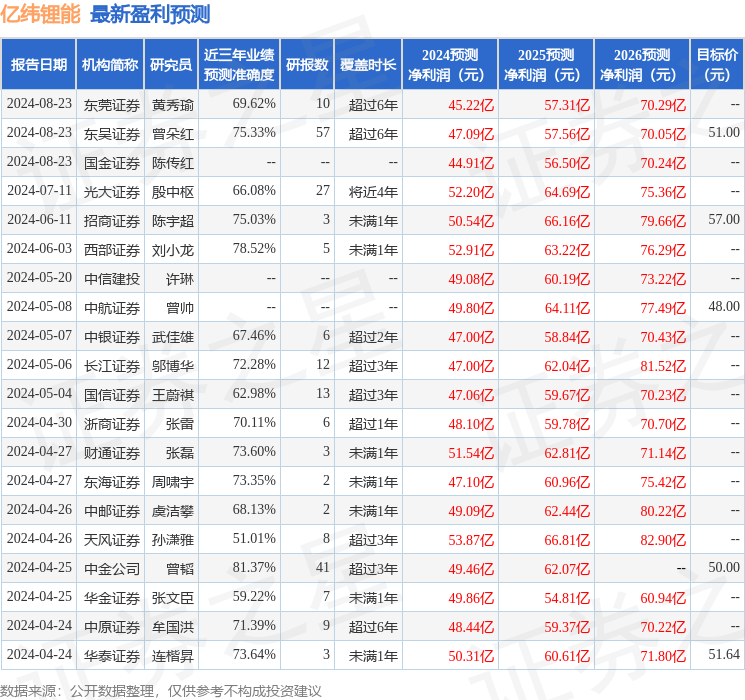Select the 光大证券 cell
This screenshot has height=700, width=745.
112,192
